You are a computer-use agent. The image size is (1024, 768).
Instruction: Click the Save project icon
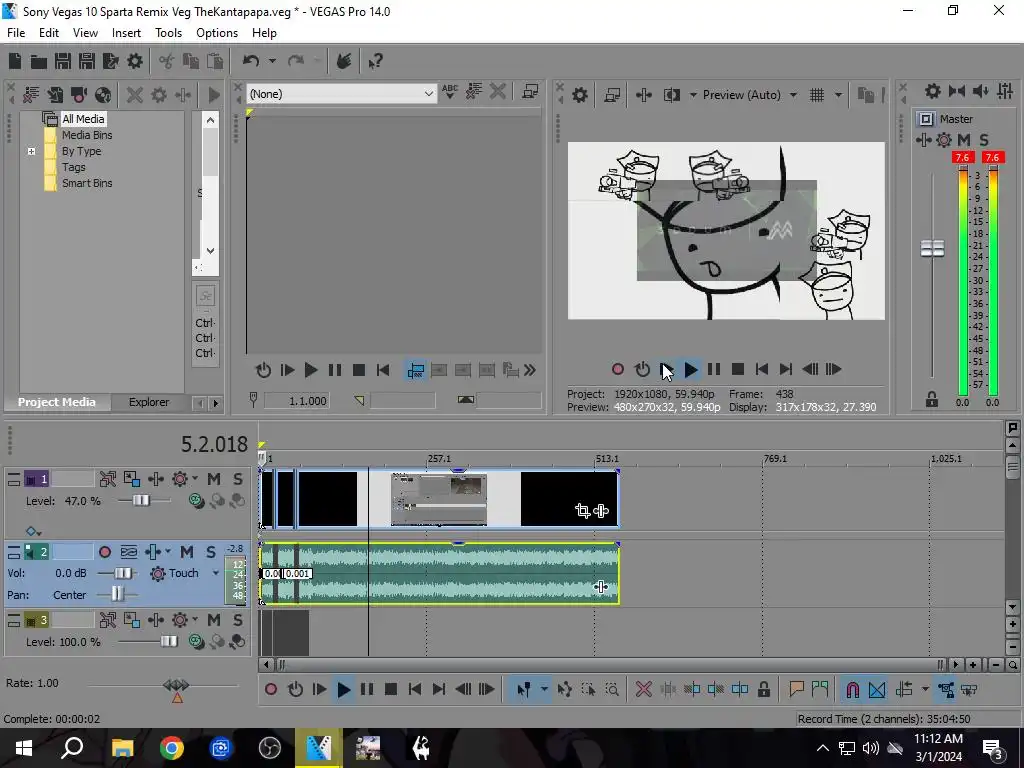click(63, 61)
